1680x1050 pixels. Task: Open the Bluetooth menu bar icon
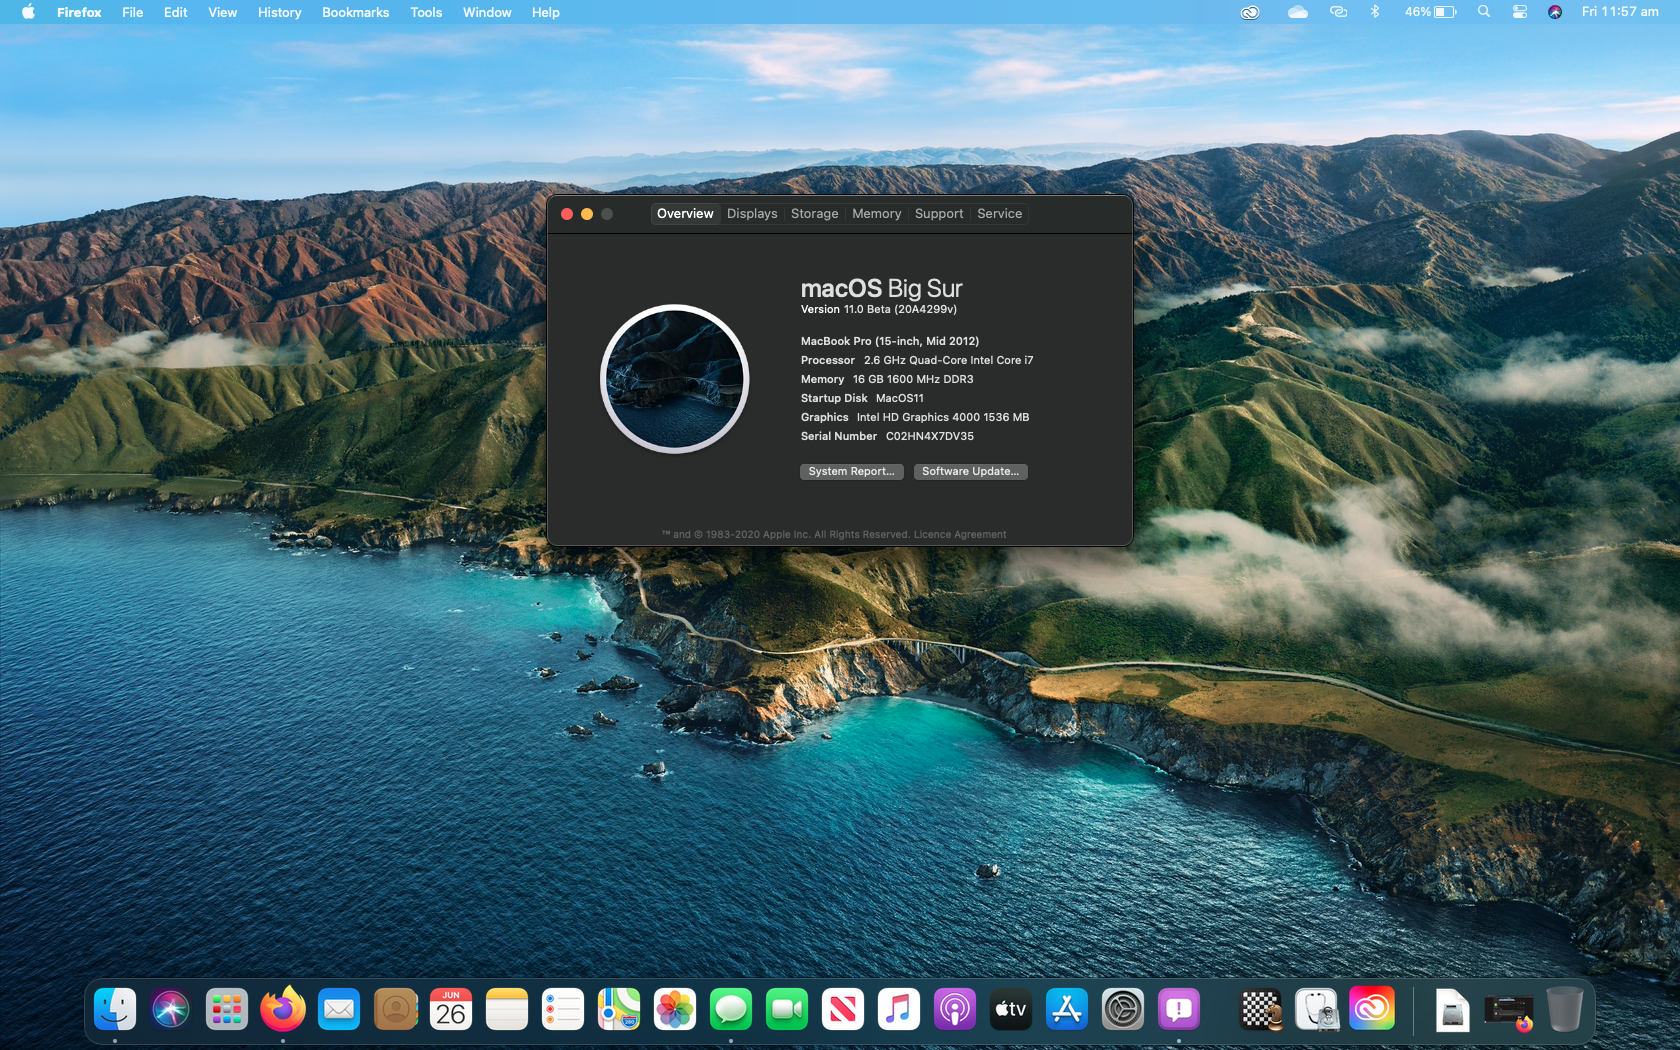(x=1375, y=12)
